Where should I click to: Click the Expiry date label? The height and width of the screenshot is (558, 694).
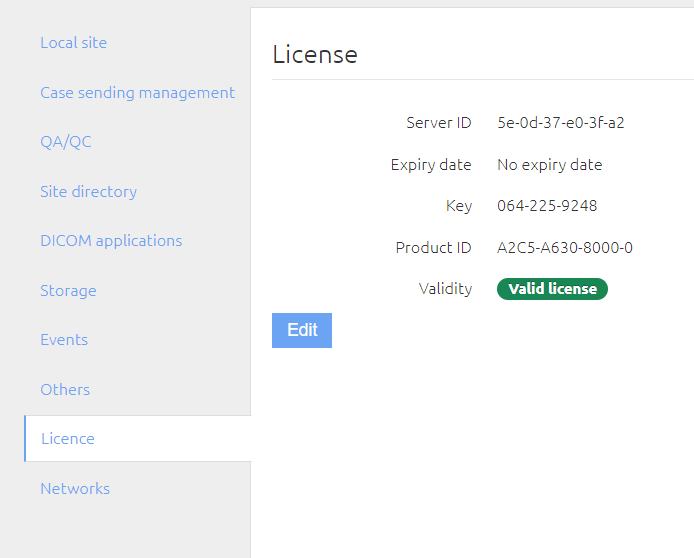point(431,165)
